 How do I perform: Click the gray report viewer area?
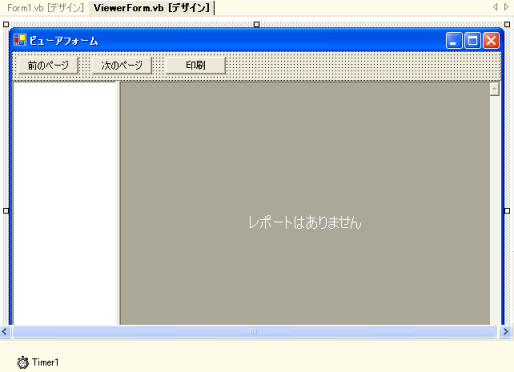click(305, 203)
